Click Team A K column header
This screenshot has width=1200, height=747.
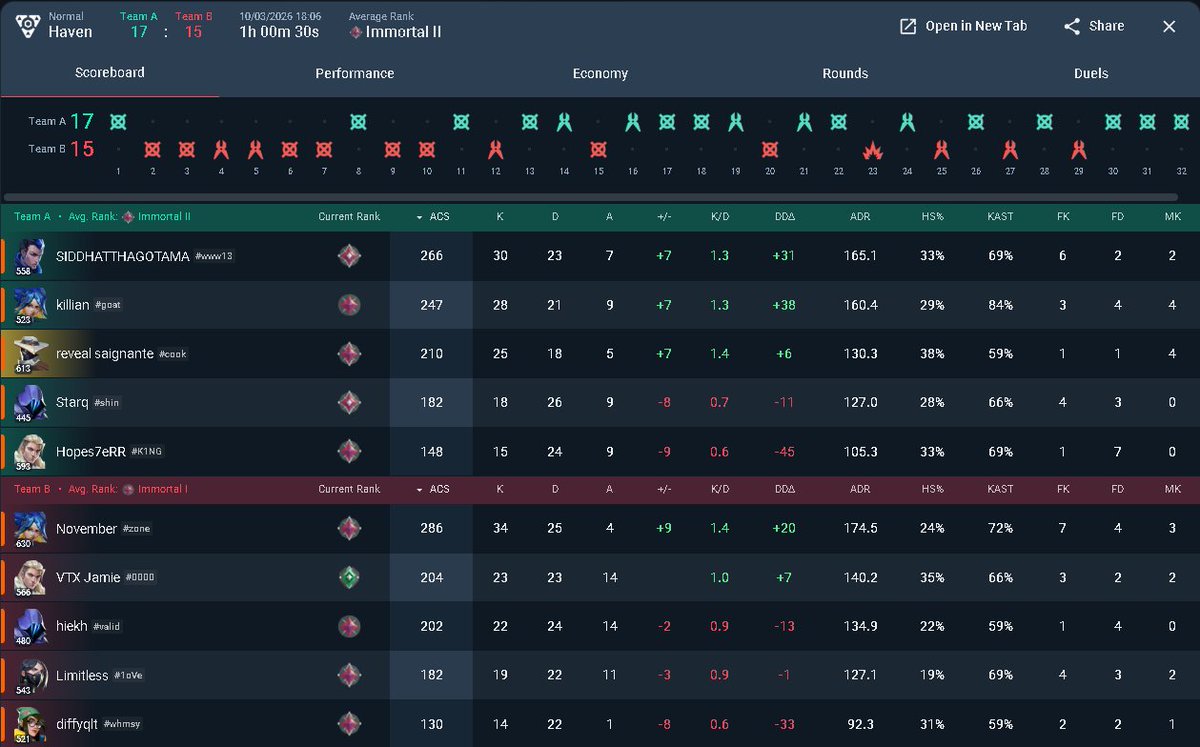(x=500, y=216)
